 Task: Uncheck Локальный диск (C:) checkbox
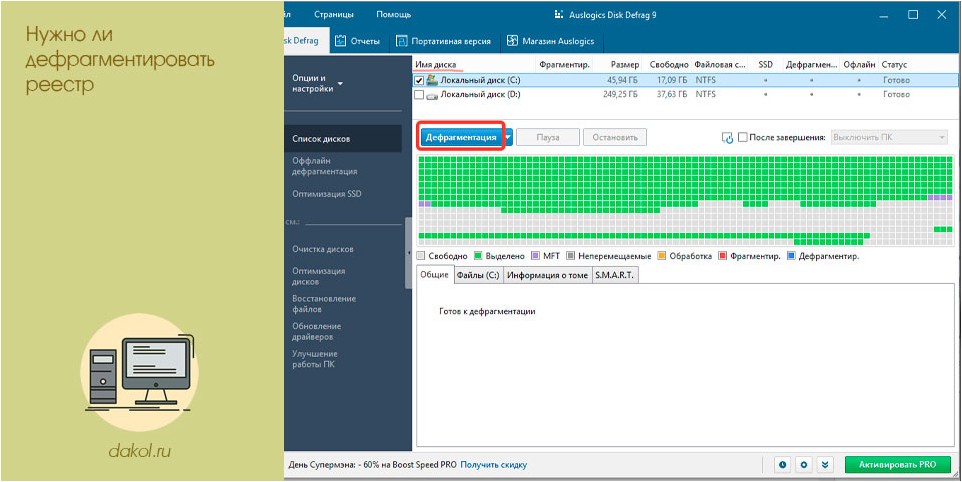420,80
